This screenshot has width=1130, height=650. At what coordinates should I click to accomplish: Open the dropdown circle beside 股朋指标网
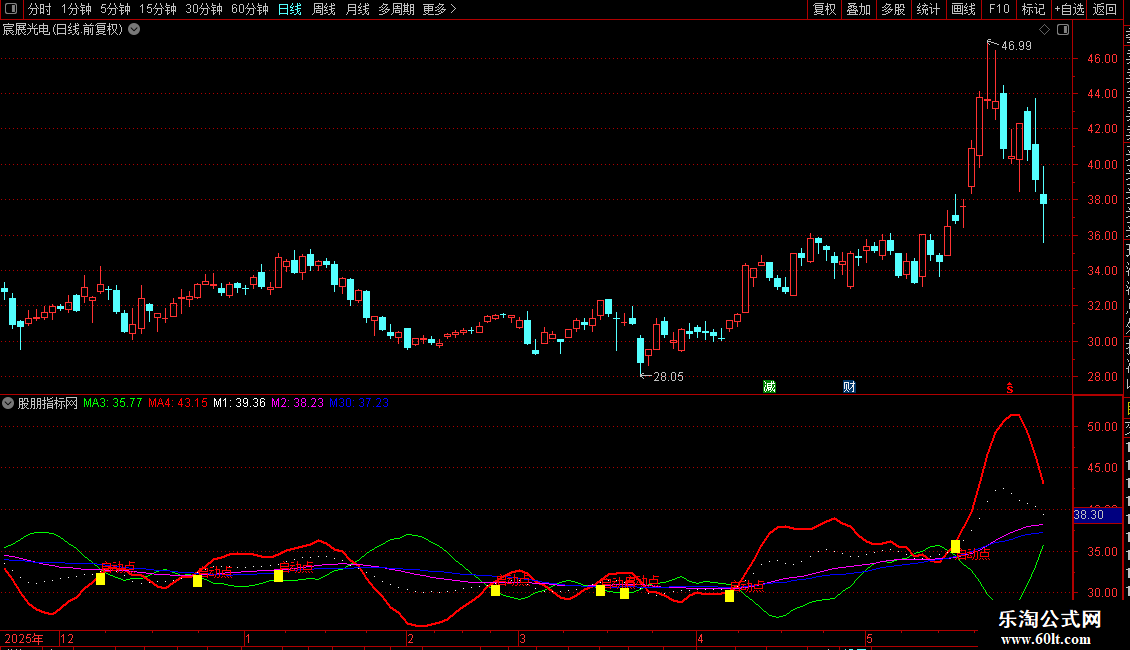[8, 404]
